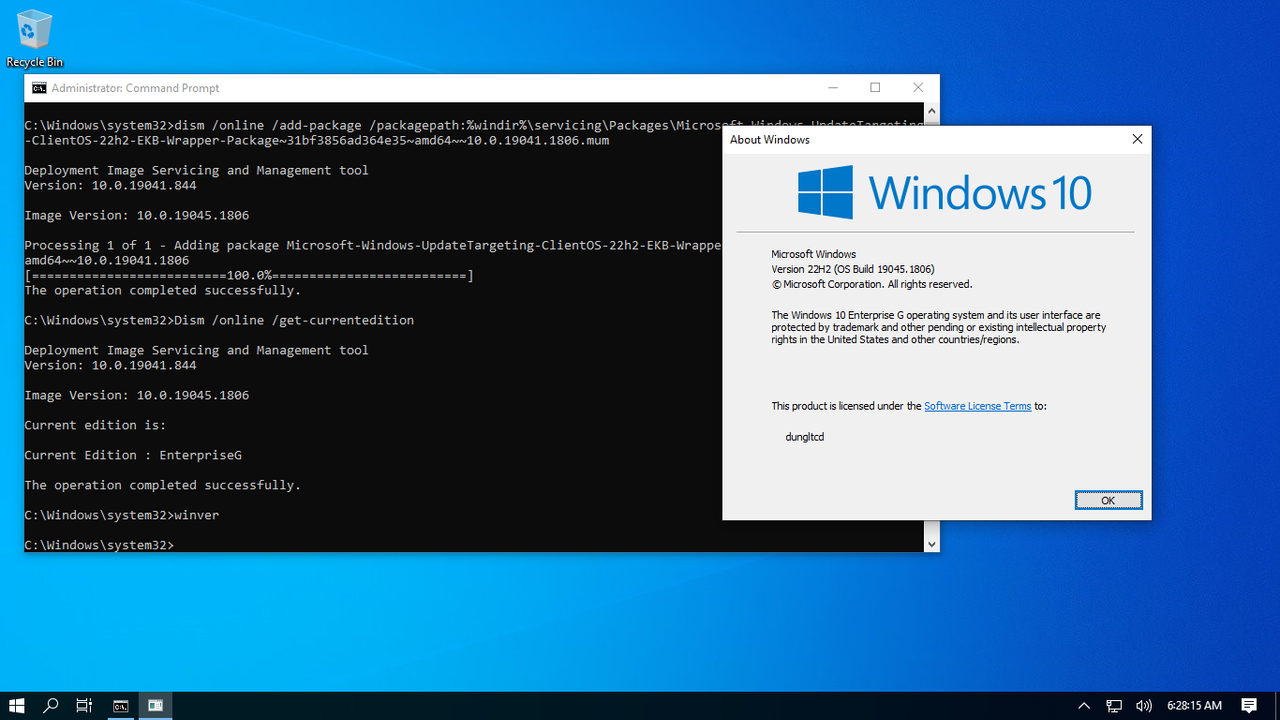Click the last C:\Windows\system32> prompt line
The height and width of the screenshot is (720, 1280).
click(x=99, y=545)
